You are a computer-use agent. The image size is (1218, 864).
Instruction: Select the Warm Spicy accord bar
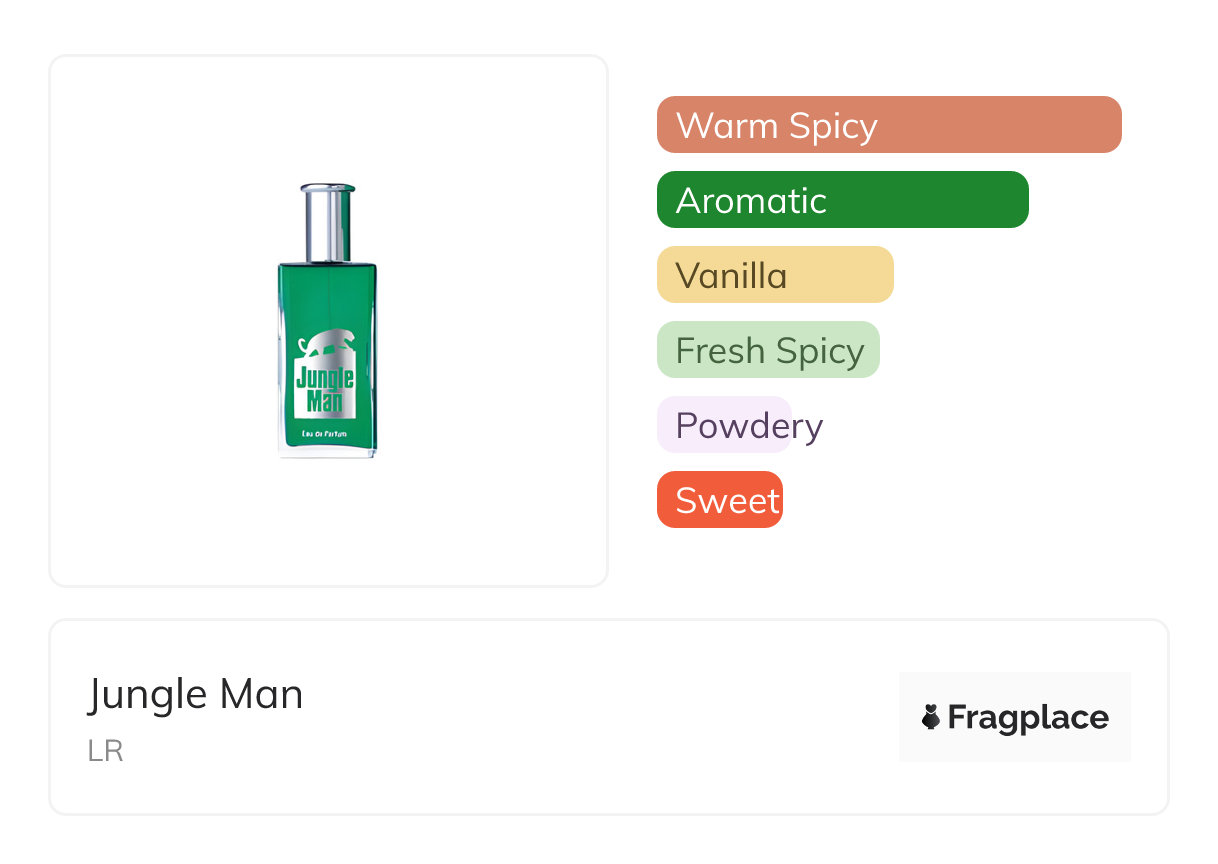888,125
